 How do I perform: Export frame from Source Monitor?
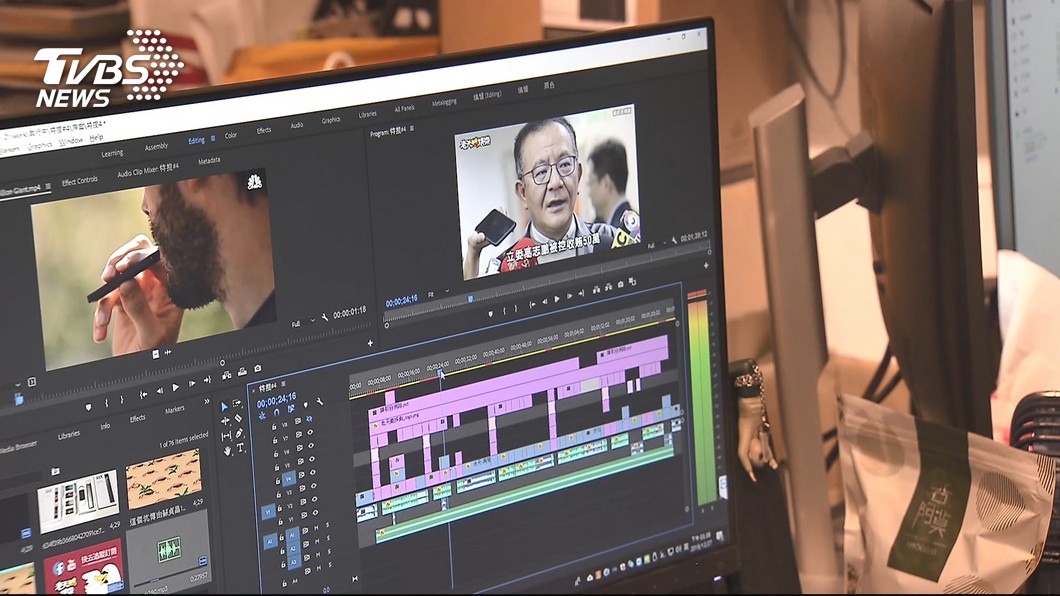click(258, 369)
